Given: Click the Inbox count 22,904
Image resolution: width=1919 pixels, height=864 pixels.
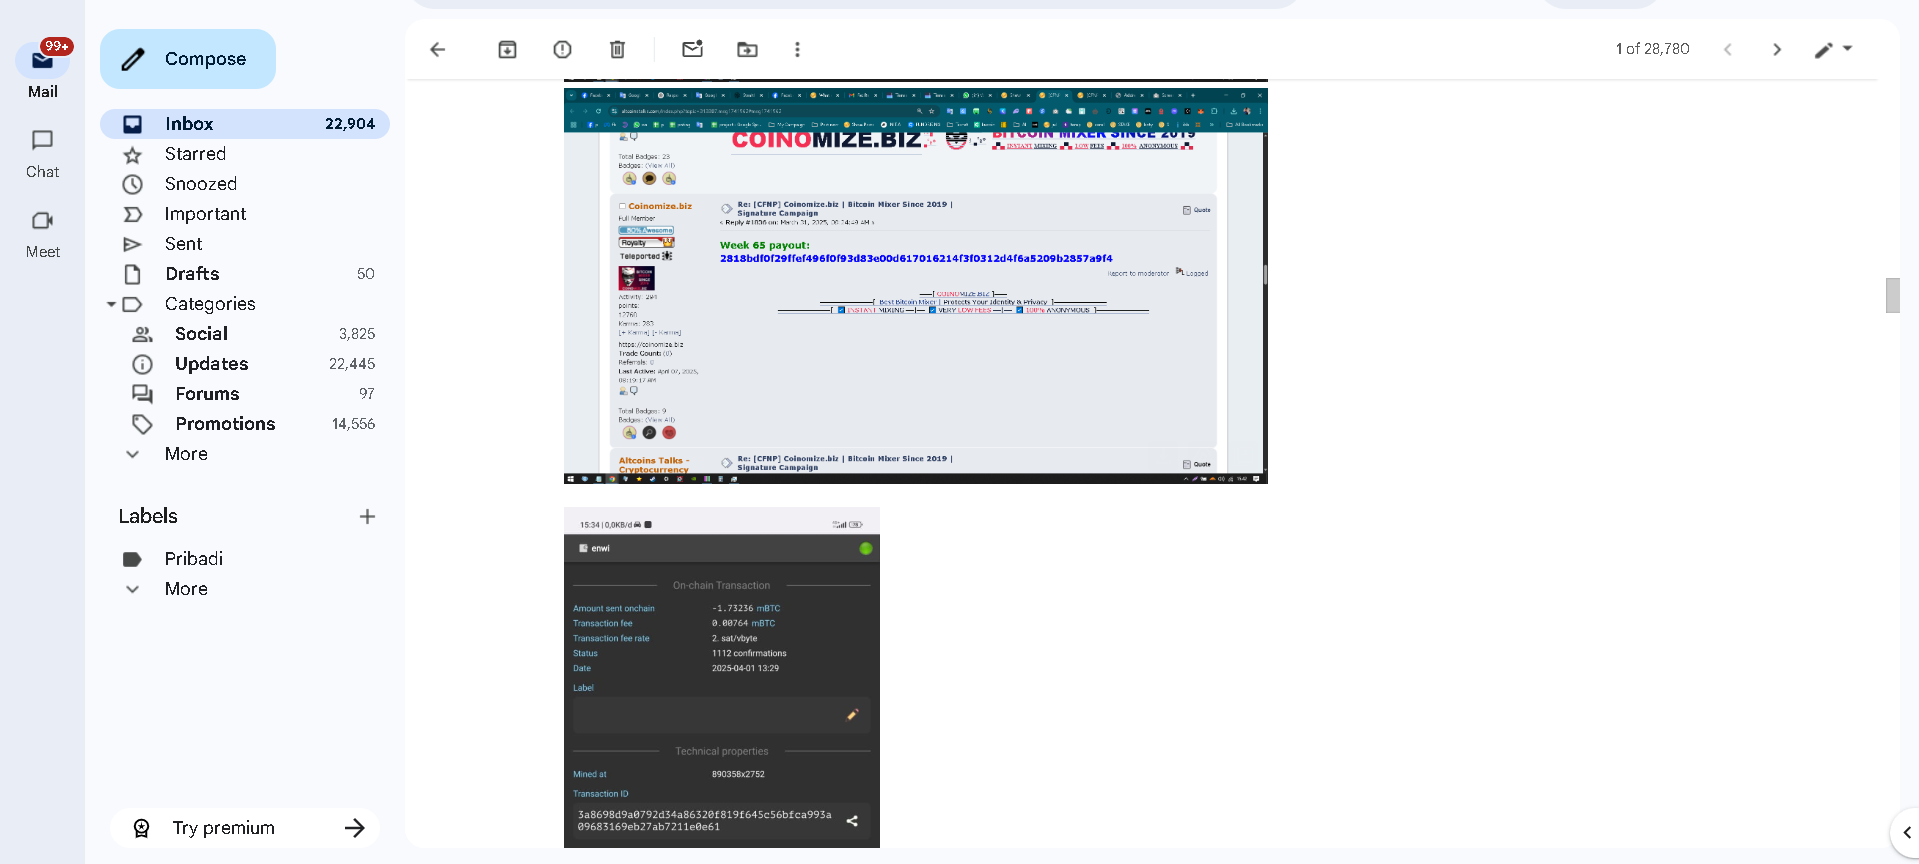Looking at the screenshot, I should 350,124.
